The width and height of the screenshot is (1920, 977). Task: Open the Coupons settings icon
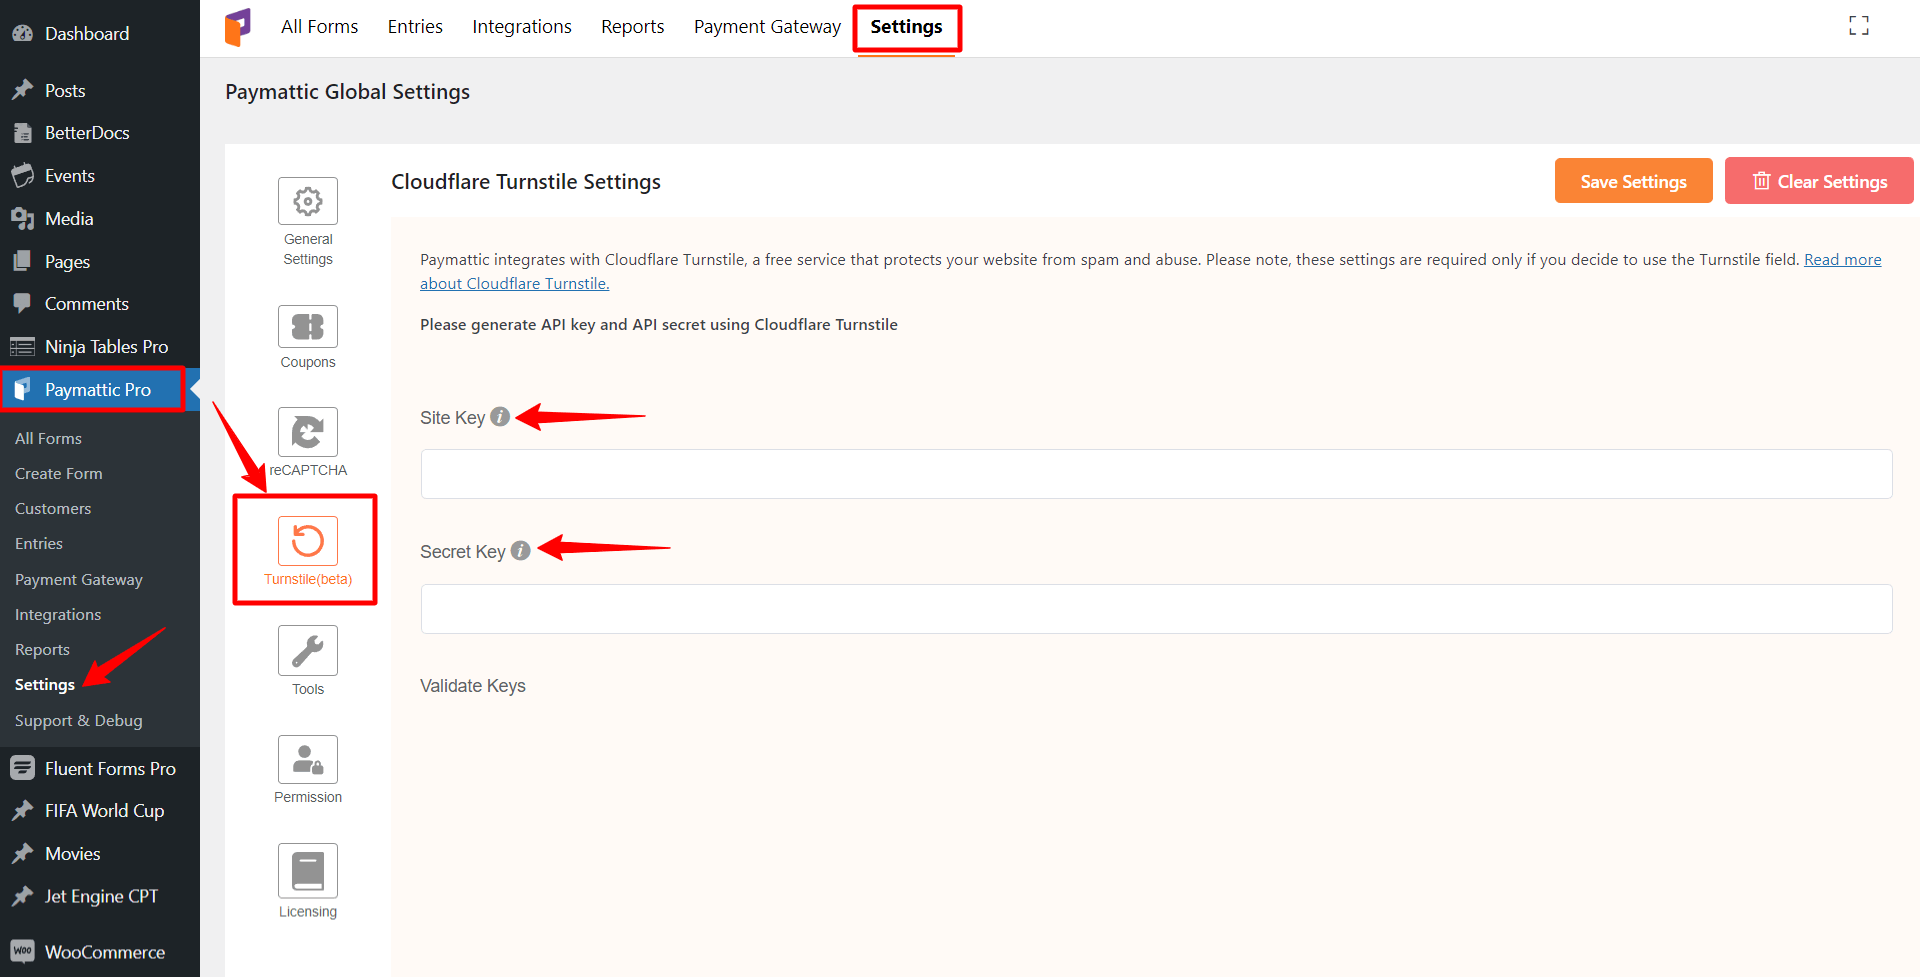(x=308, y=326)
